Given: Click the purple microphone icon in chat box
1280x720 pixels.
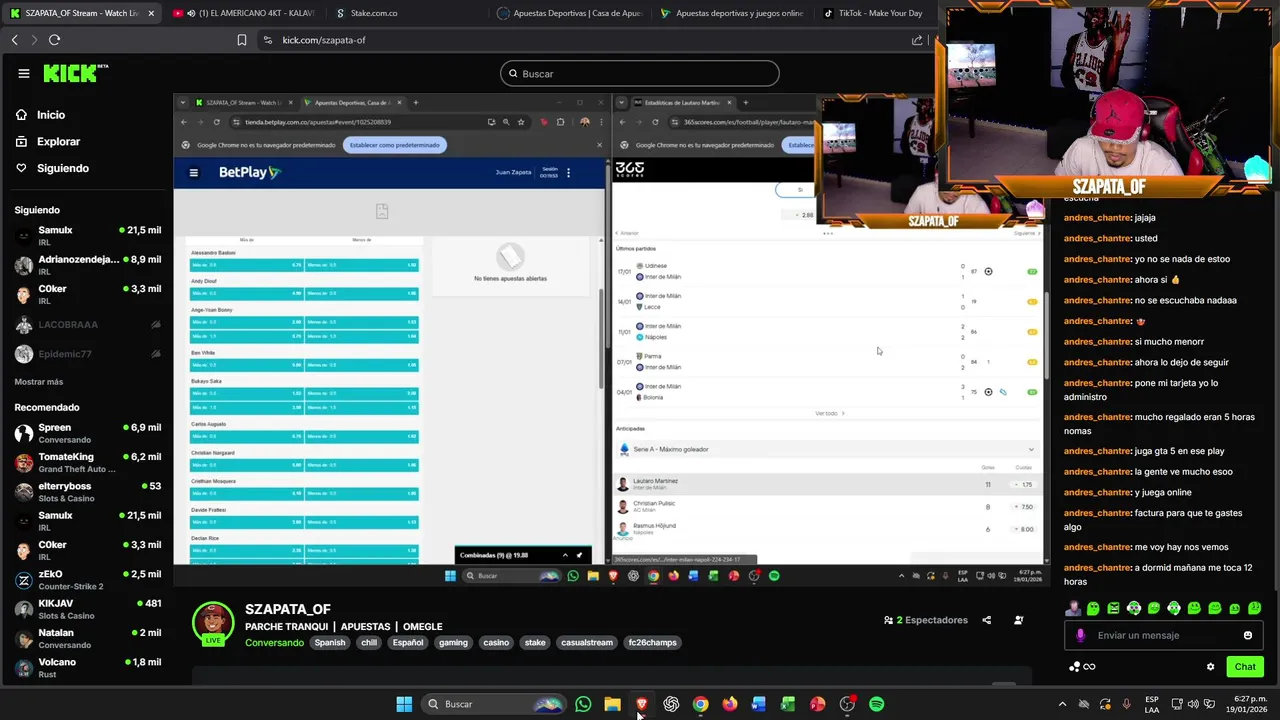Looking at the screenshot, I should coord(1080,635).
